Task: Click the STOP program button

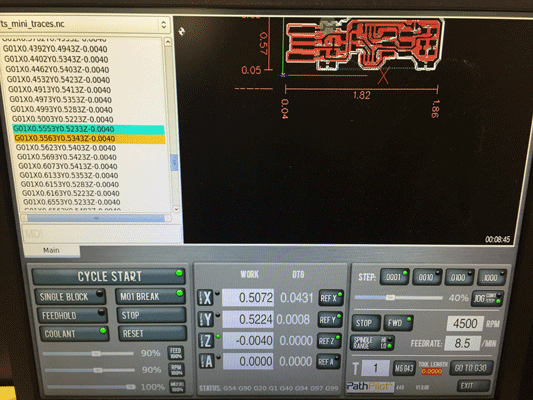Action: (152, 315)
